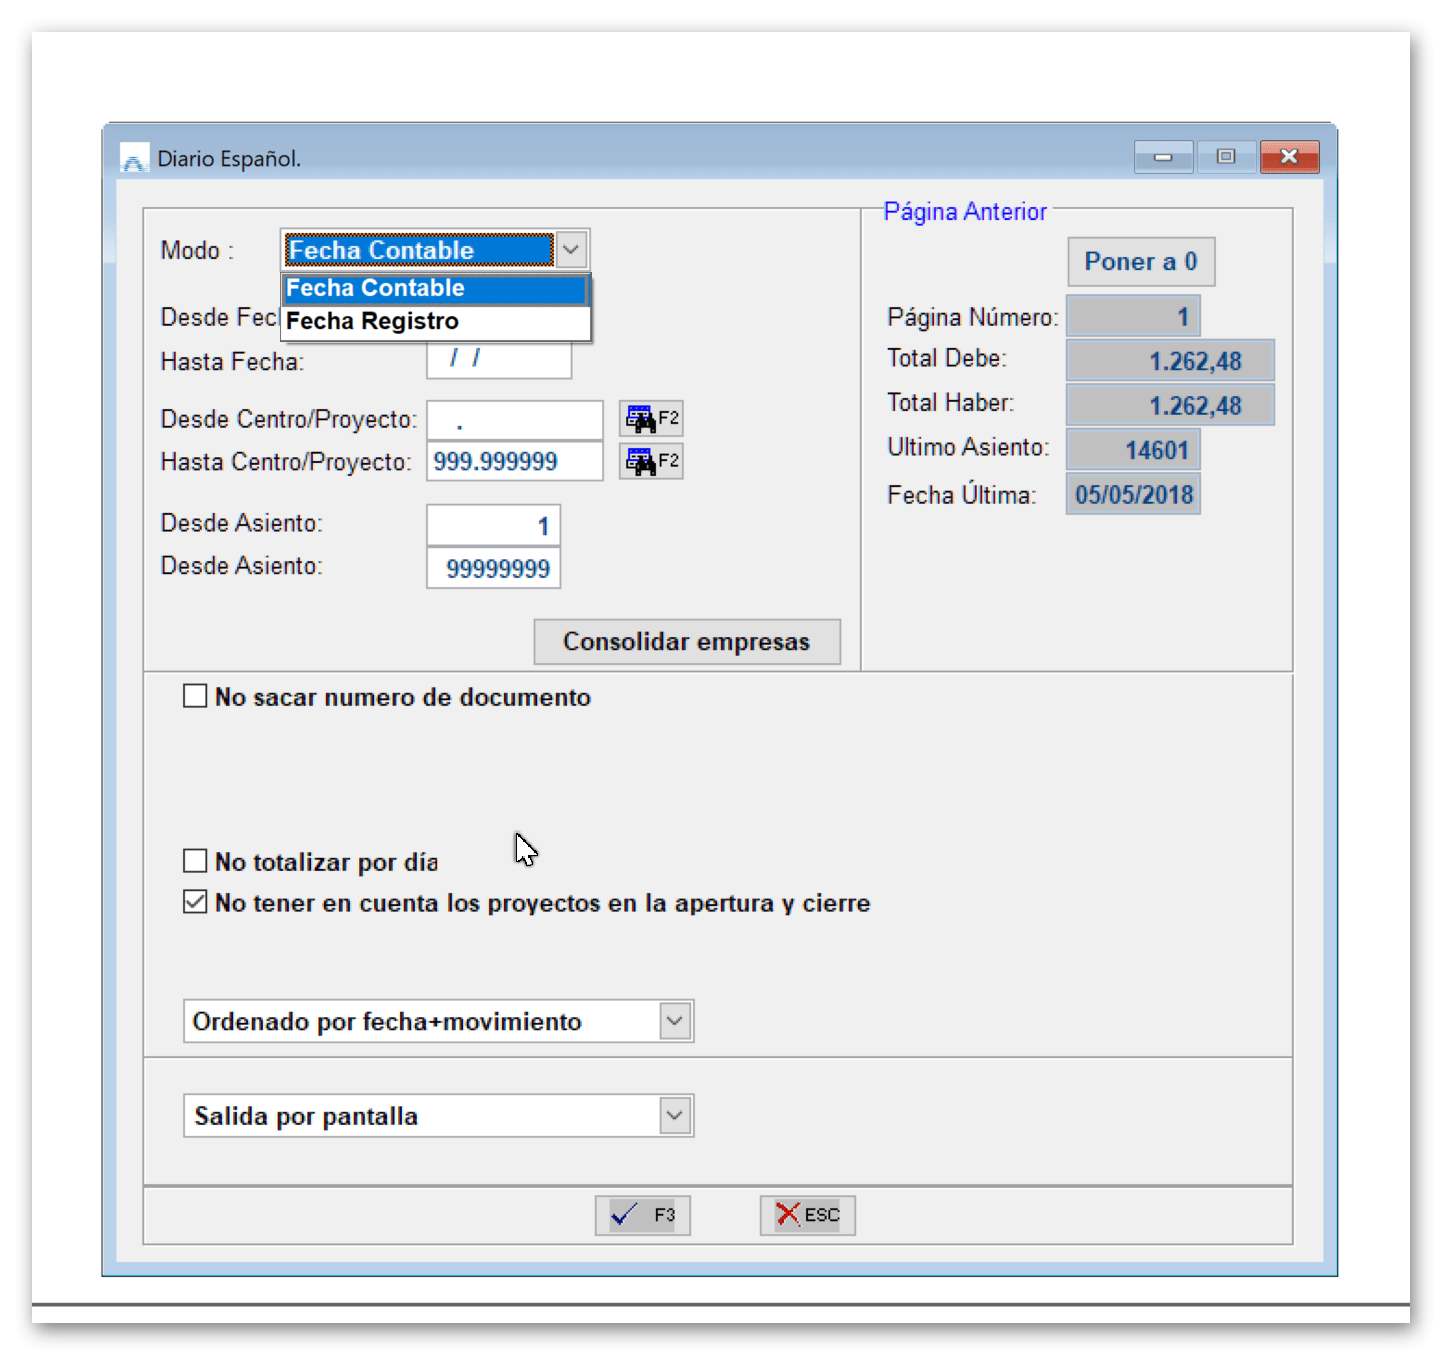Image resolution: width=1442 pixels, height=1355 pixels.
Task: Expand the Salida por pantalla dropdown
Action: (x=675, y=1116)
